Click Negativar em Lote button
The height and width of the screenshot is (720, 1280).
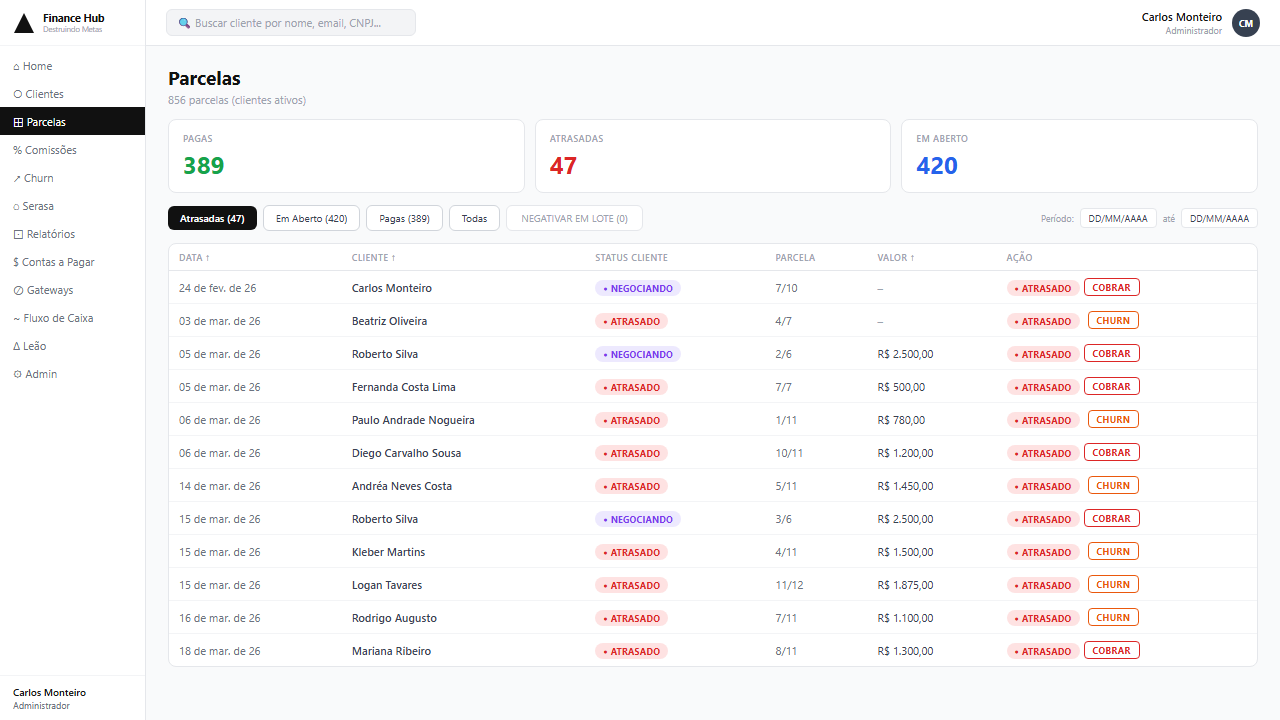(574, 218)
